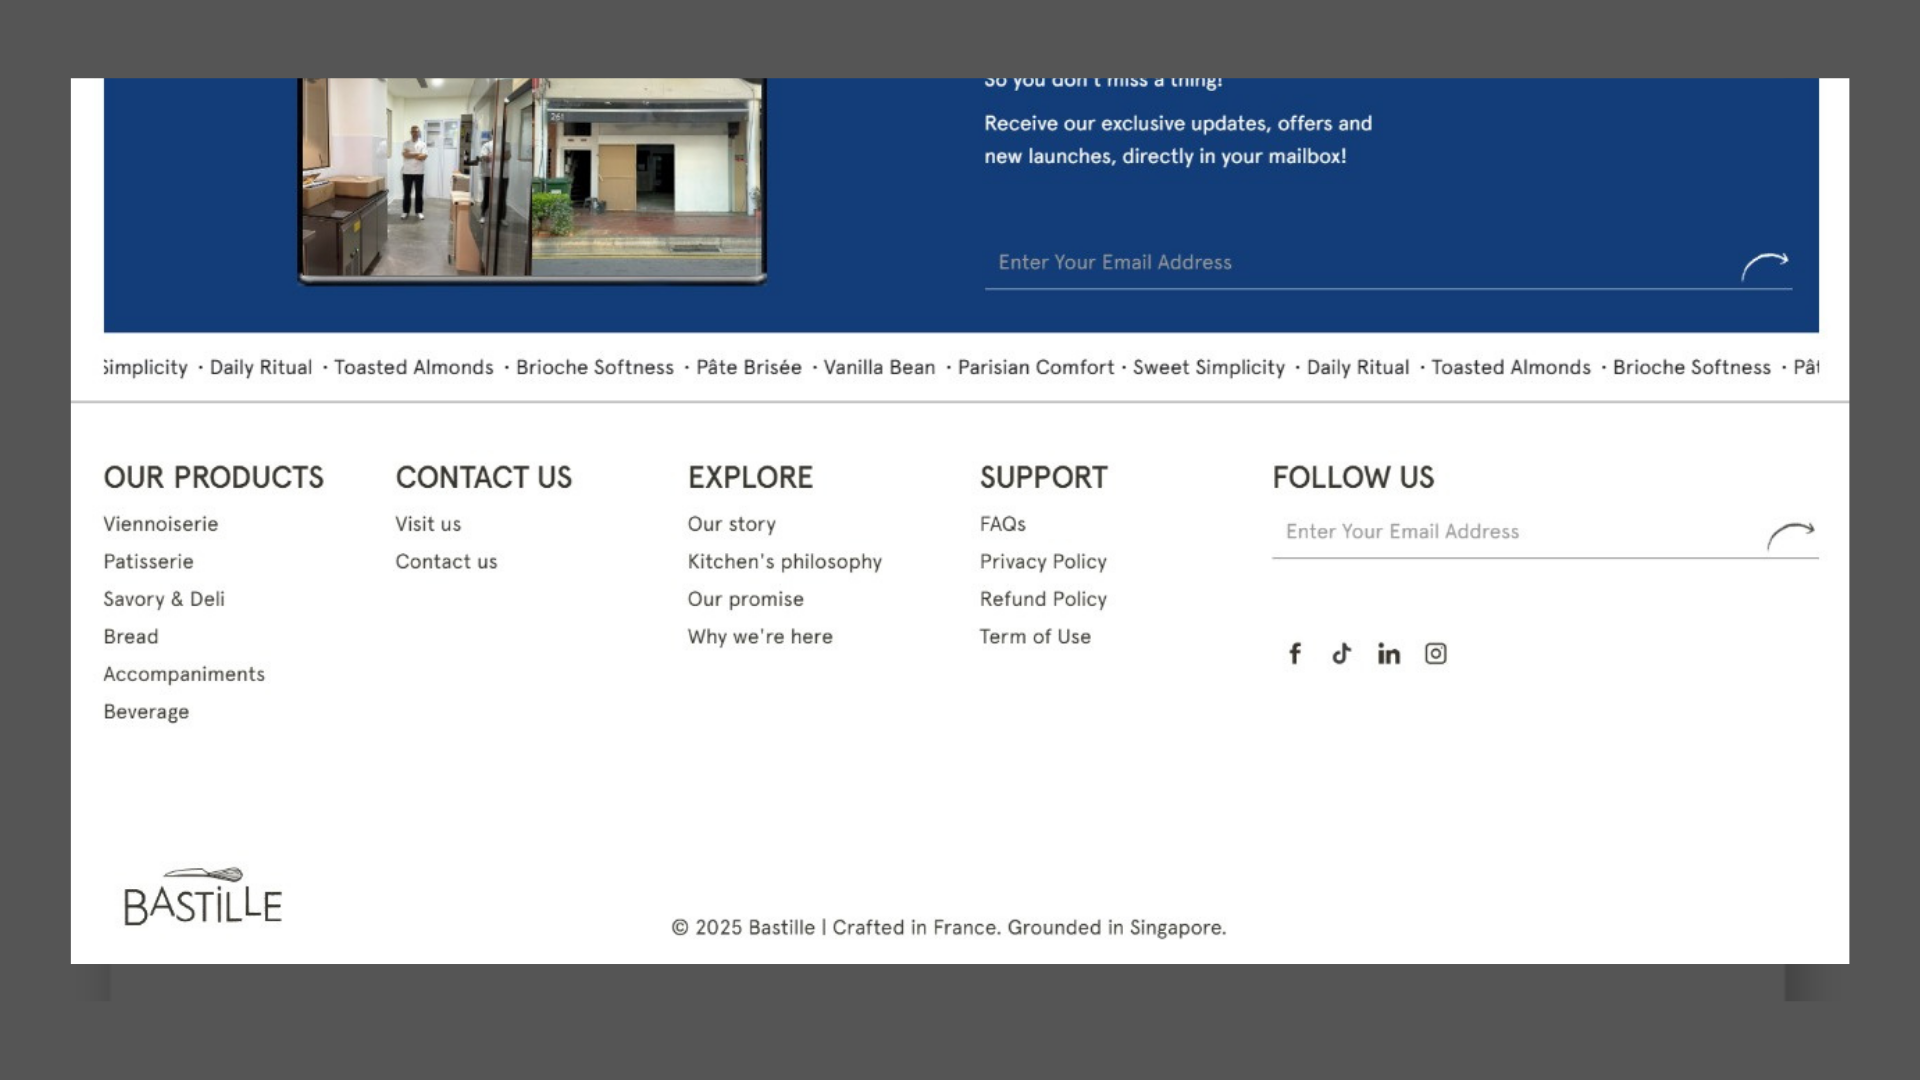
Task: Open Bastille's LinkedIn page icon
Action: click(1389, 654)
